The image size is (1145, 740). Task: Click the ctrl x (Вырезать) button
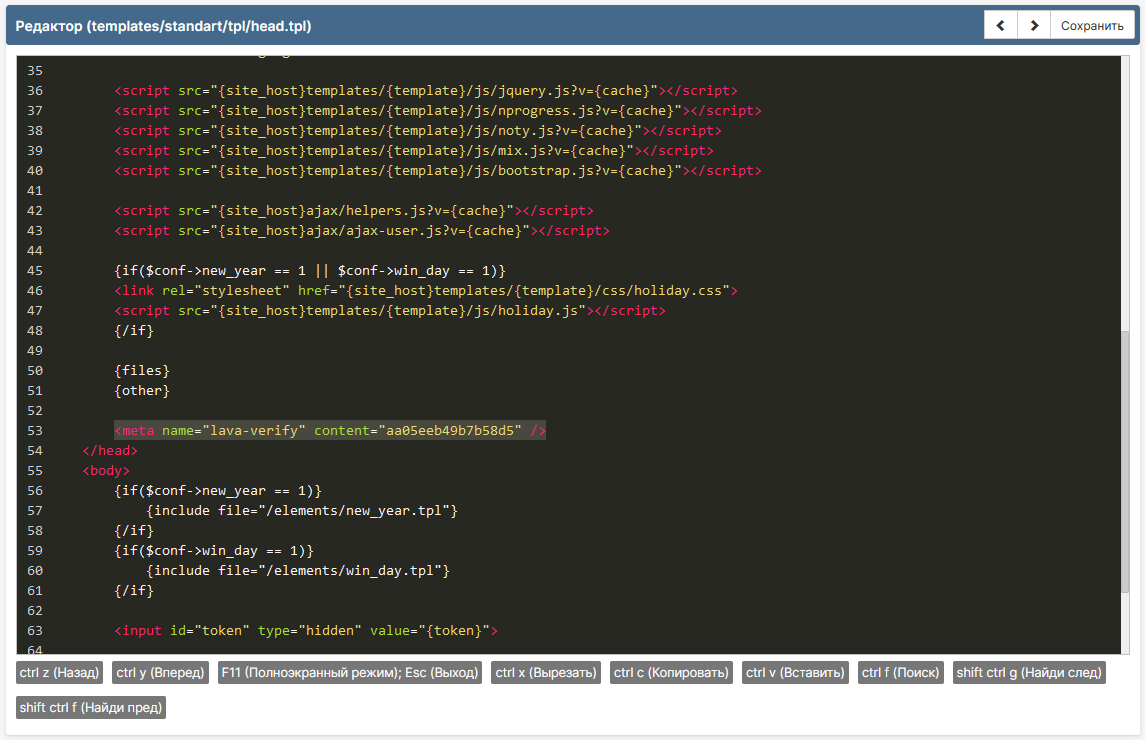(x=546, y=672)
